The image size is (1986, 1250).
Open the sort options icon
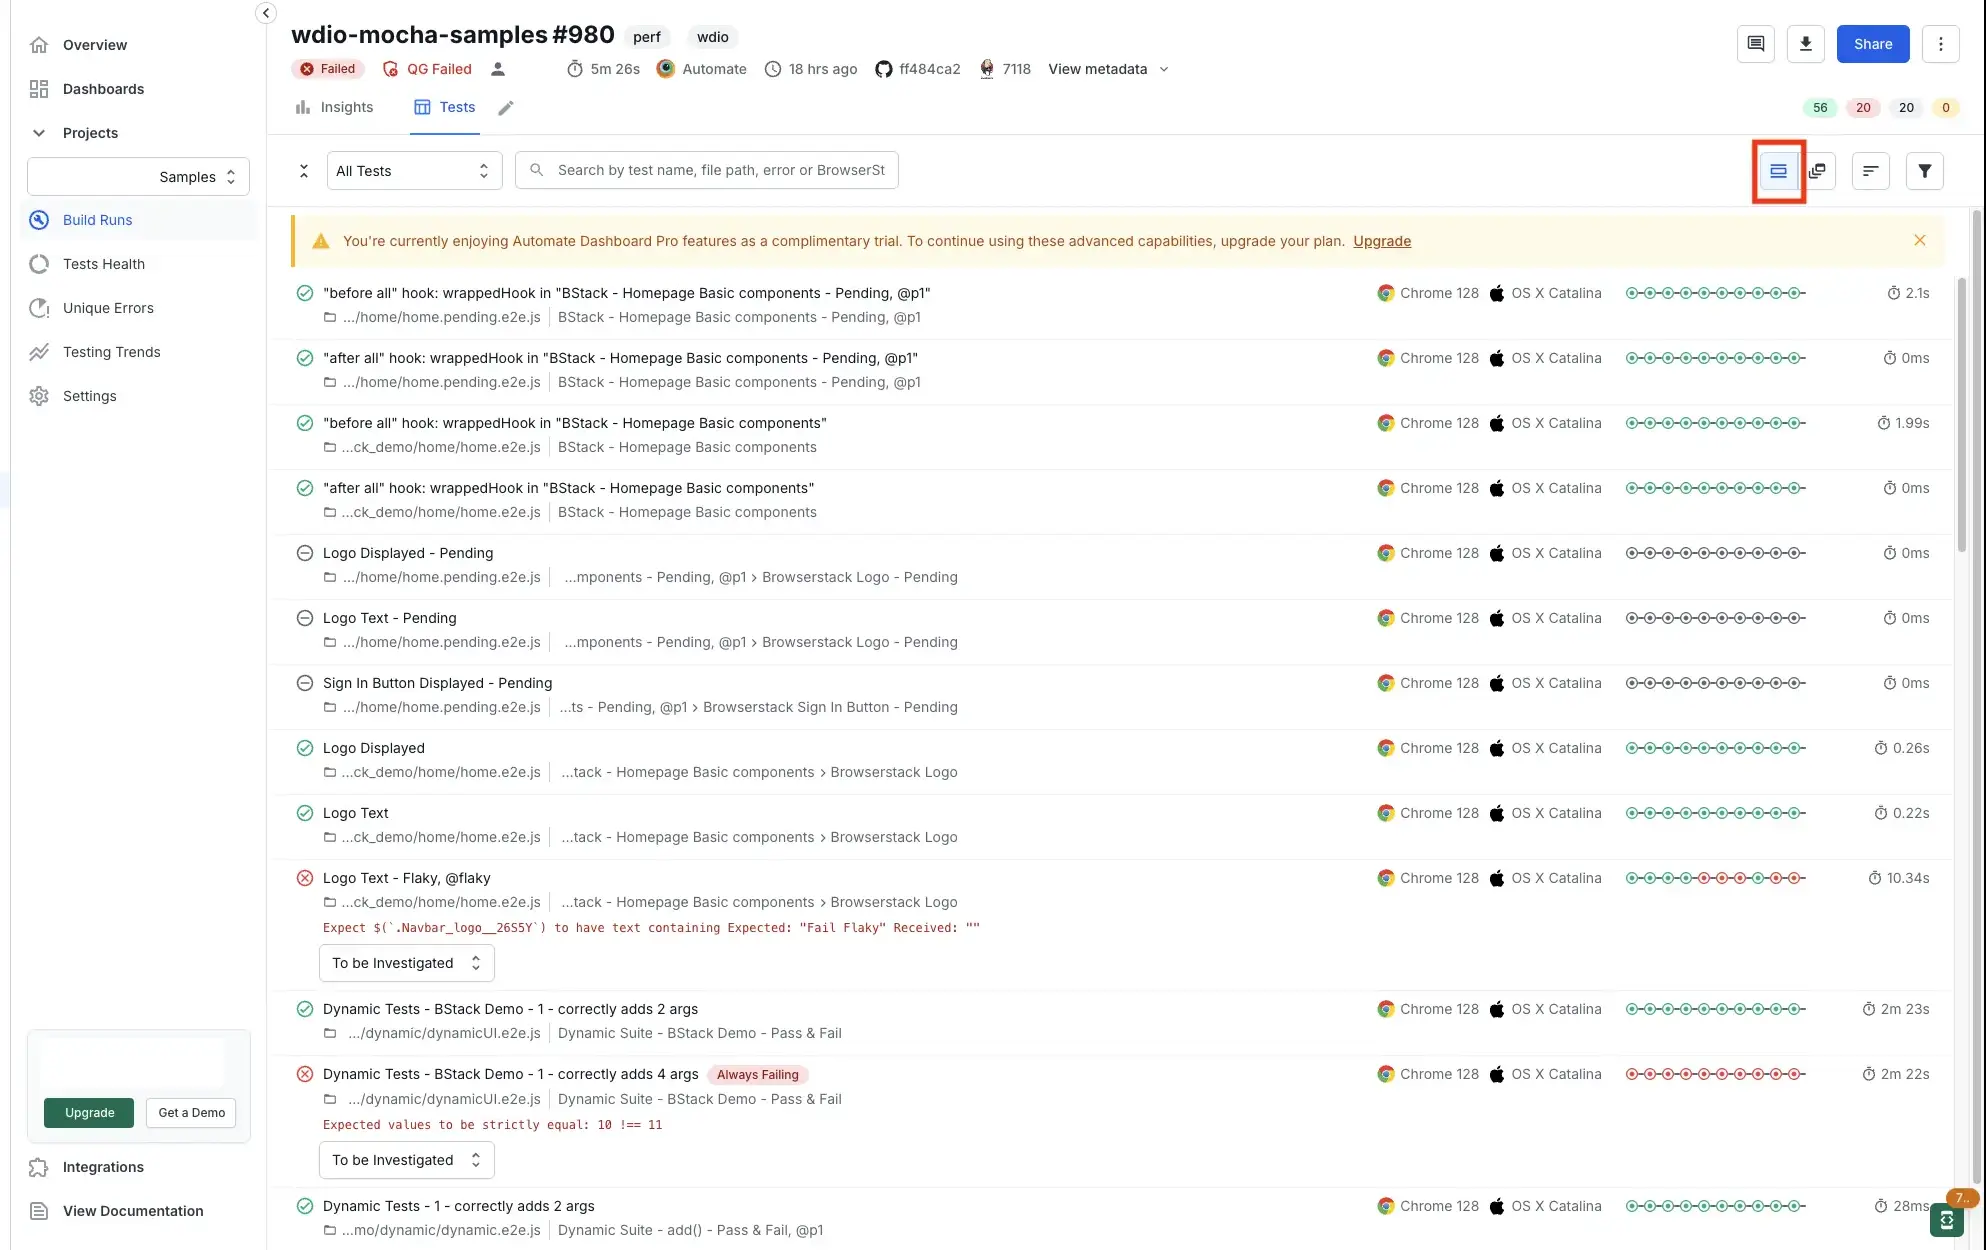click(x=1870, y=170)
